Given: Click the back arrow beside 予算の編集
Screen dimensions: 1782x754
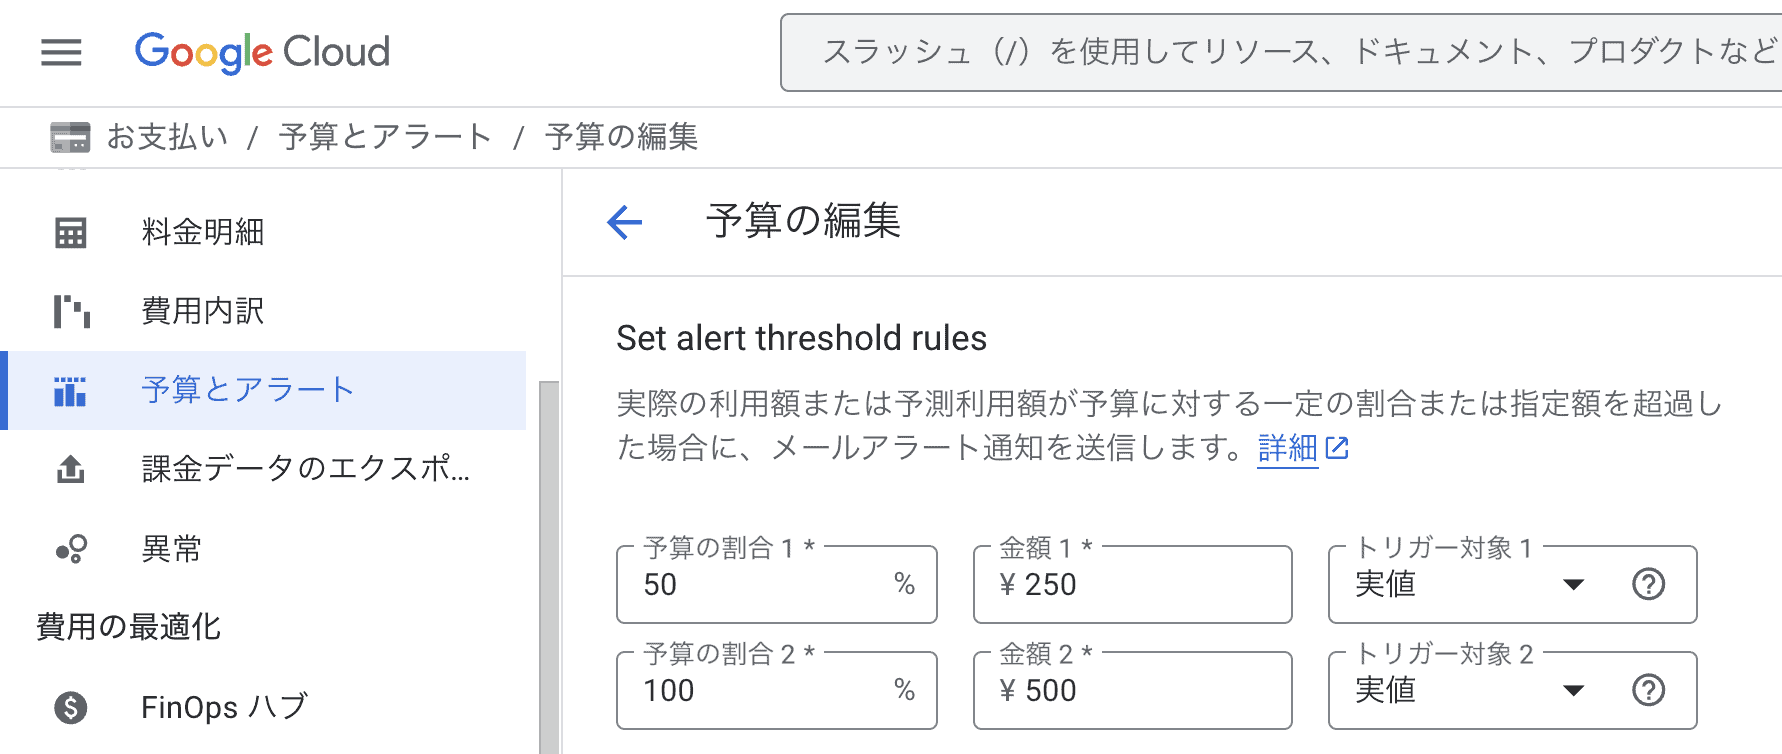Looking at the screenshot, I should [x=624, y=223].
